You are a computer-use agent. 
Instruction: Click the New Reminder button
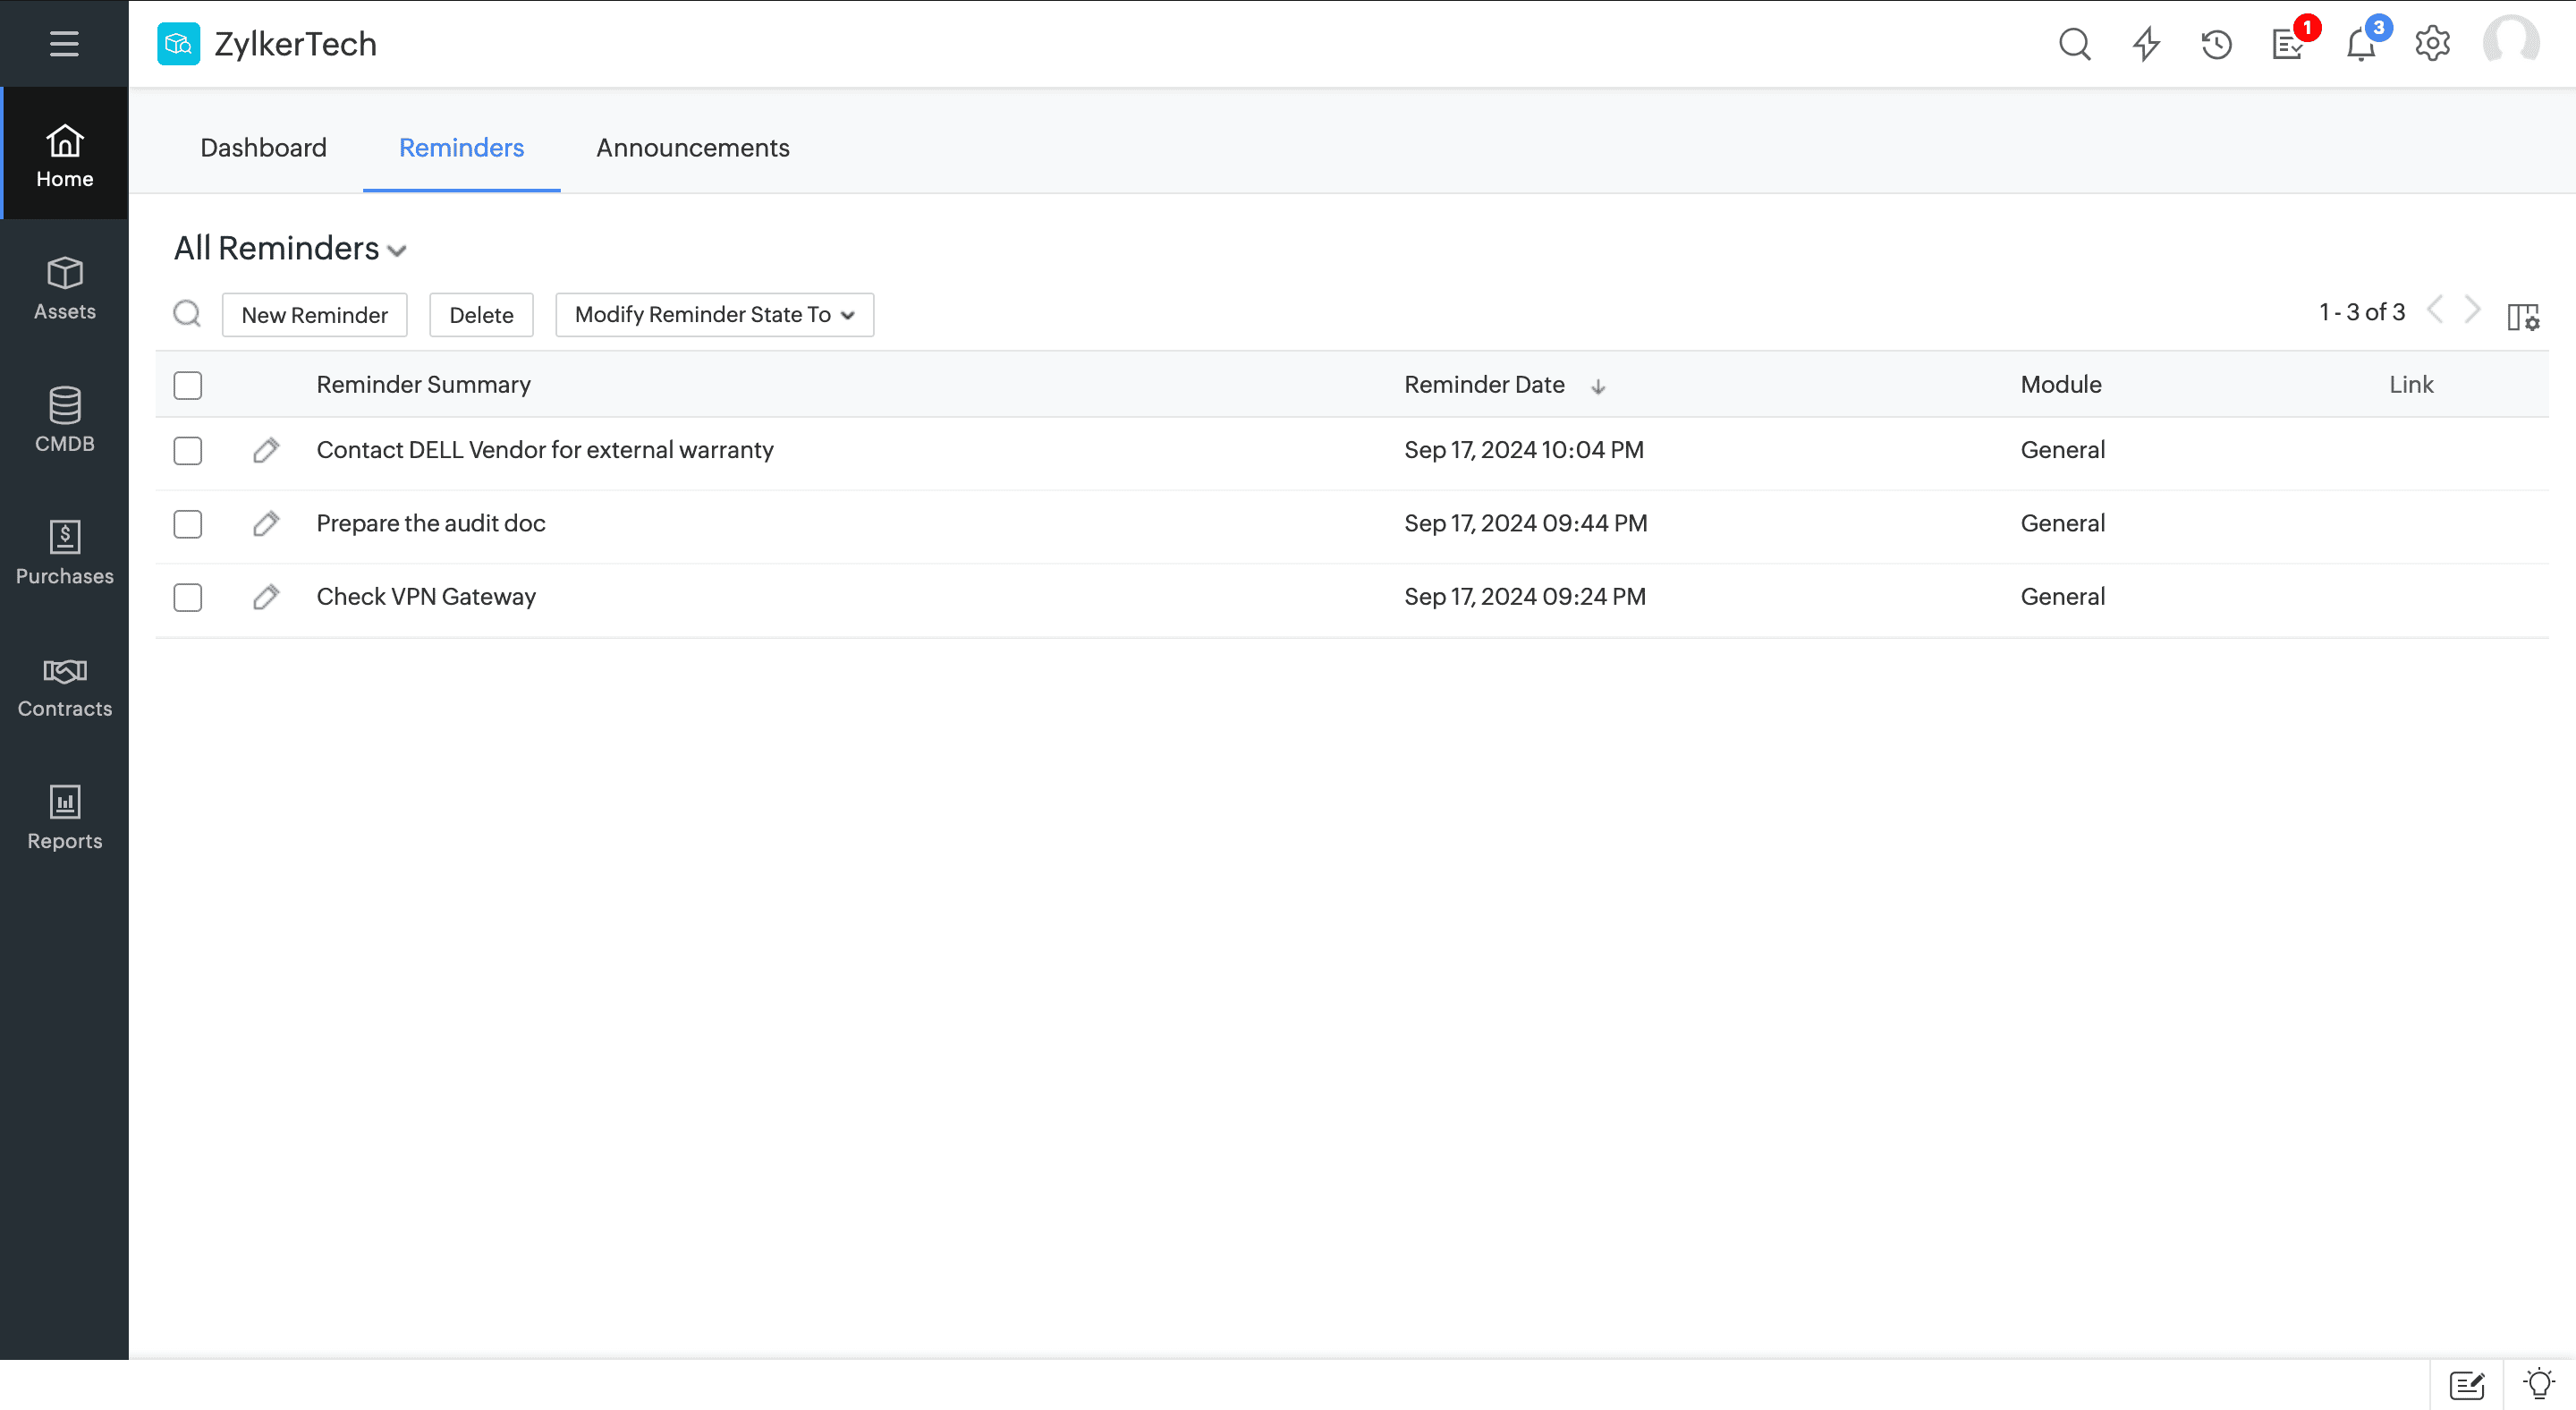click(314, 315)
